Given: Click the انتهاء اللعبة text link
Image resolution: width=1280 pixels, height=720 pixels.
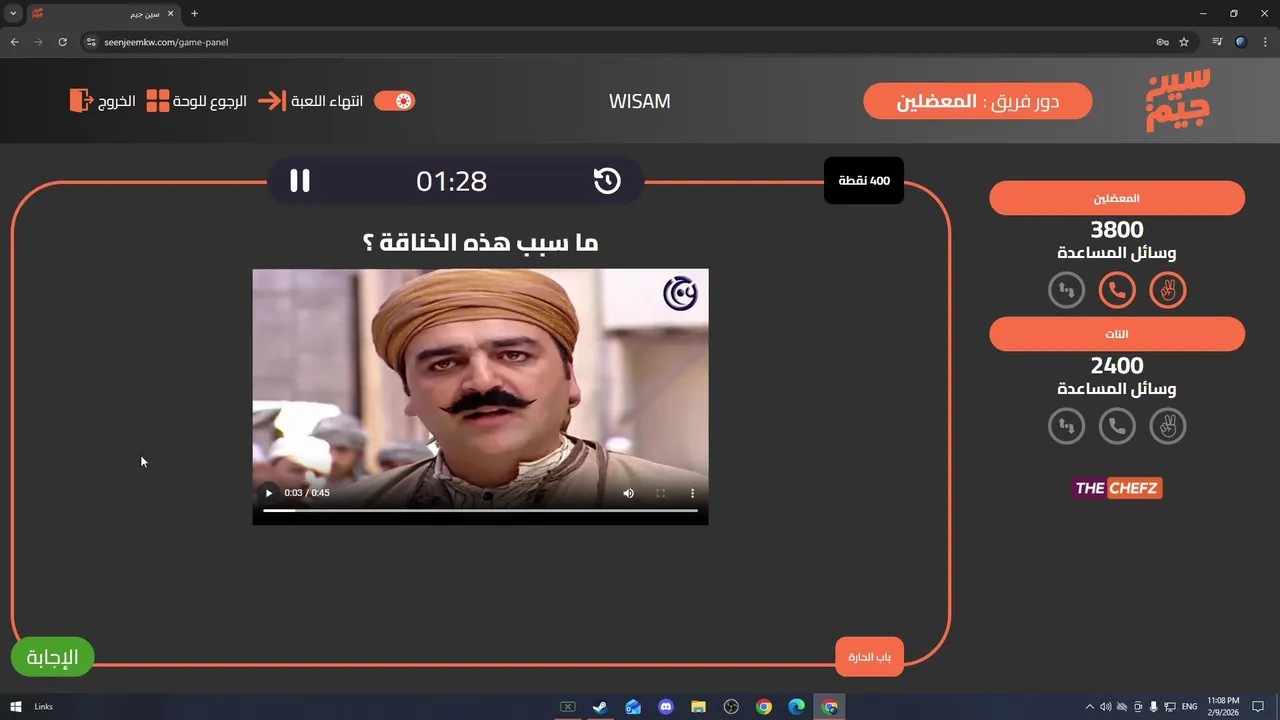Looking at the screenshot, I should coord(327,102).
